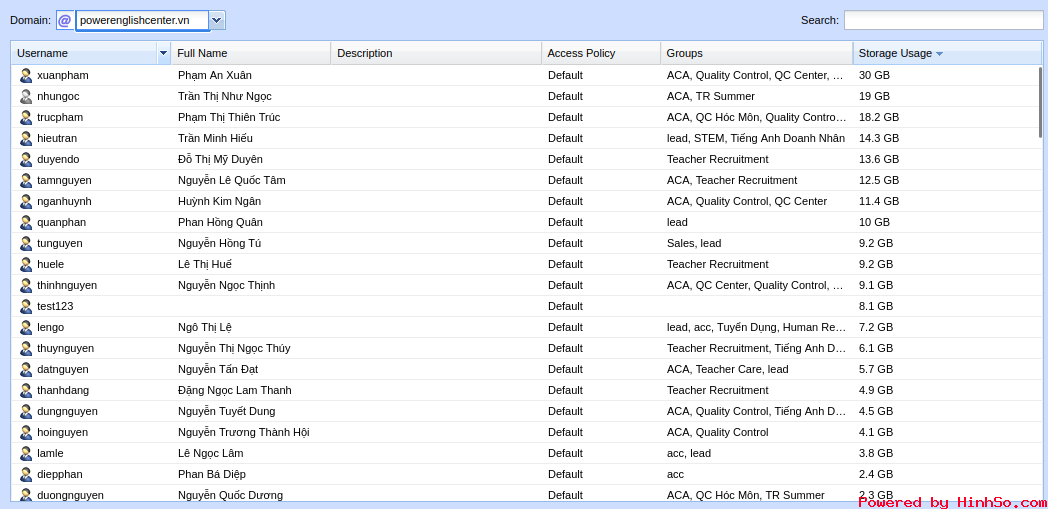Click the user icon beside trucpham
1048x509 pixels.
[x=26, y=118]
